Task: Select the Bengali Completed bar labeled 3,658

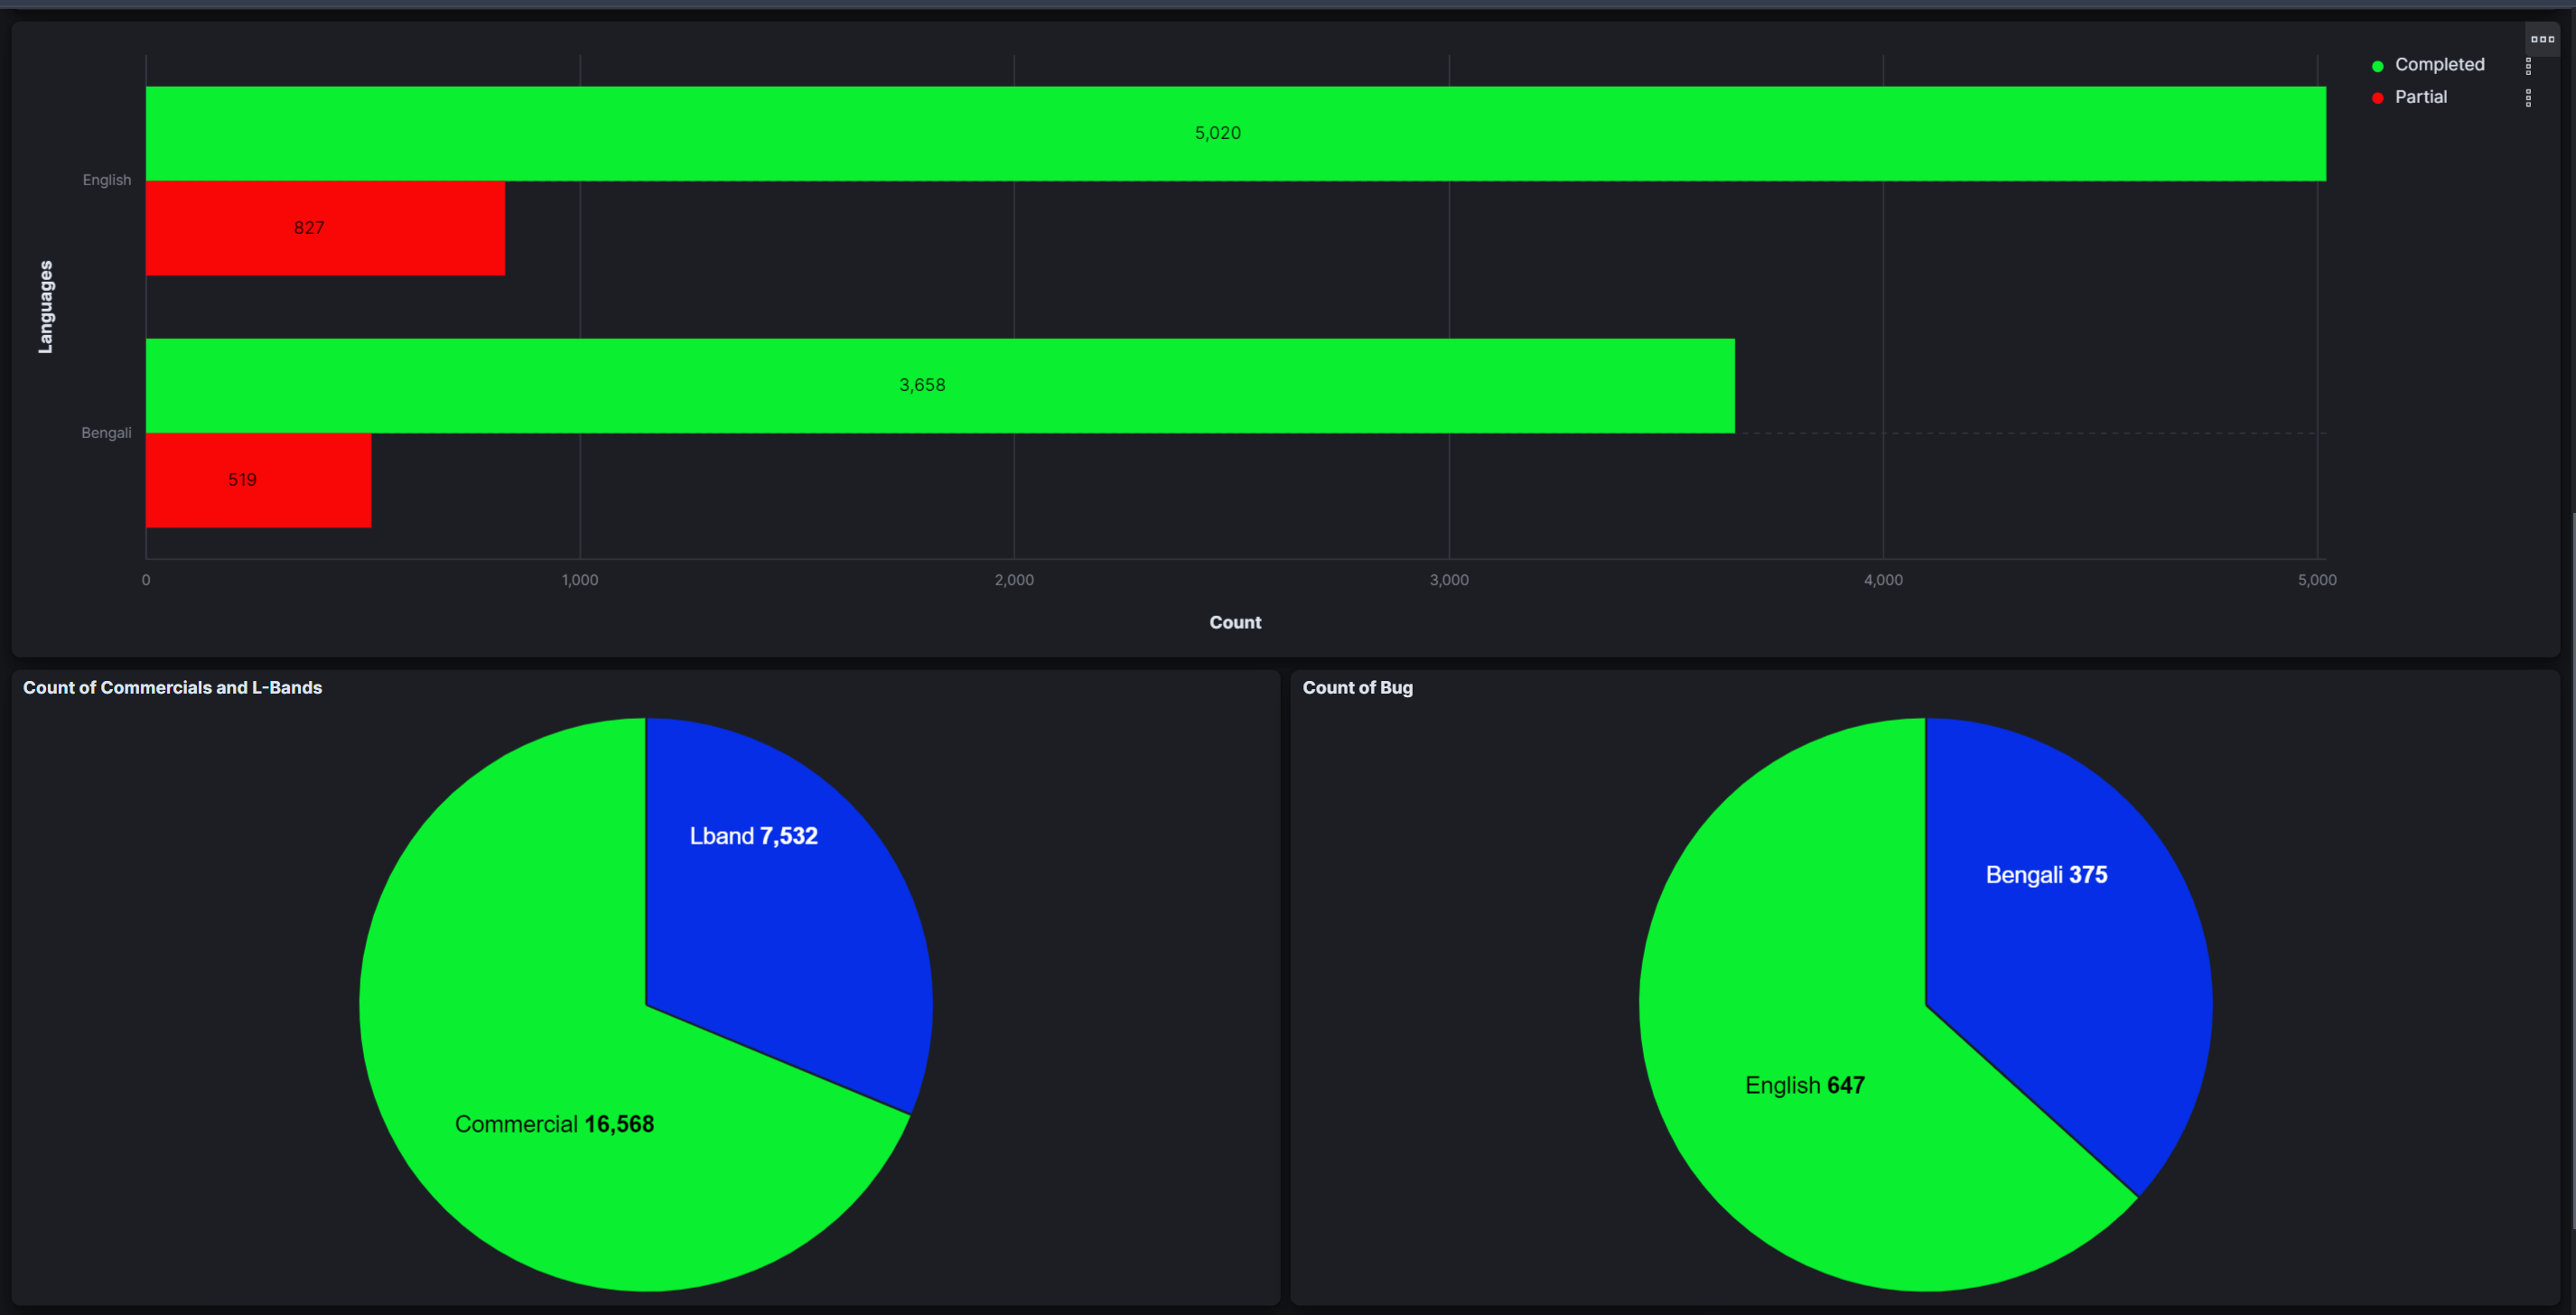Action: pos(940,385)
